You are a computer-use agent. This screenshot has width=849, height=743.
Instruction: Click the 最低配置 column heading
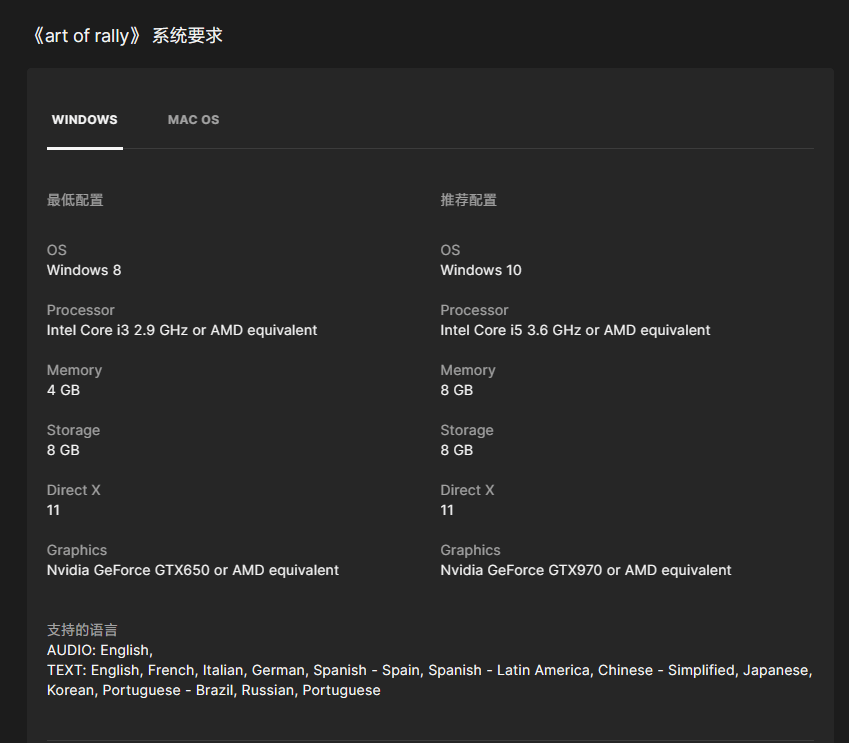click(x=75, y=200)
